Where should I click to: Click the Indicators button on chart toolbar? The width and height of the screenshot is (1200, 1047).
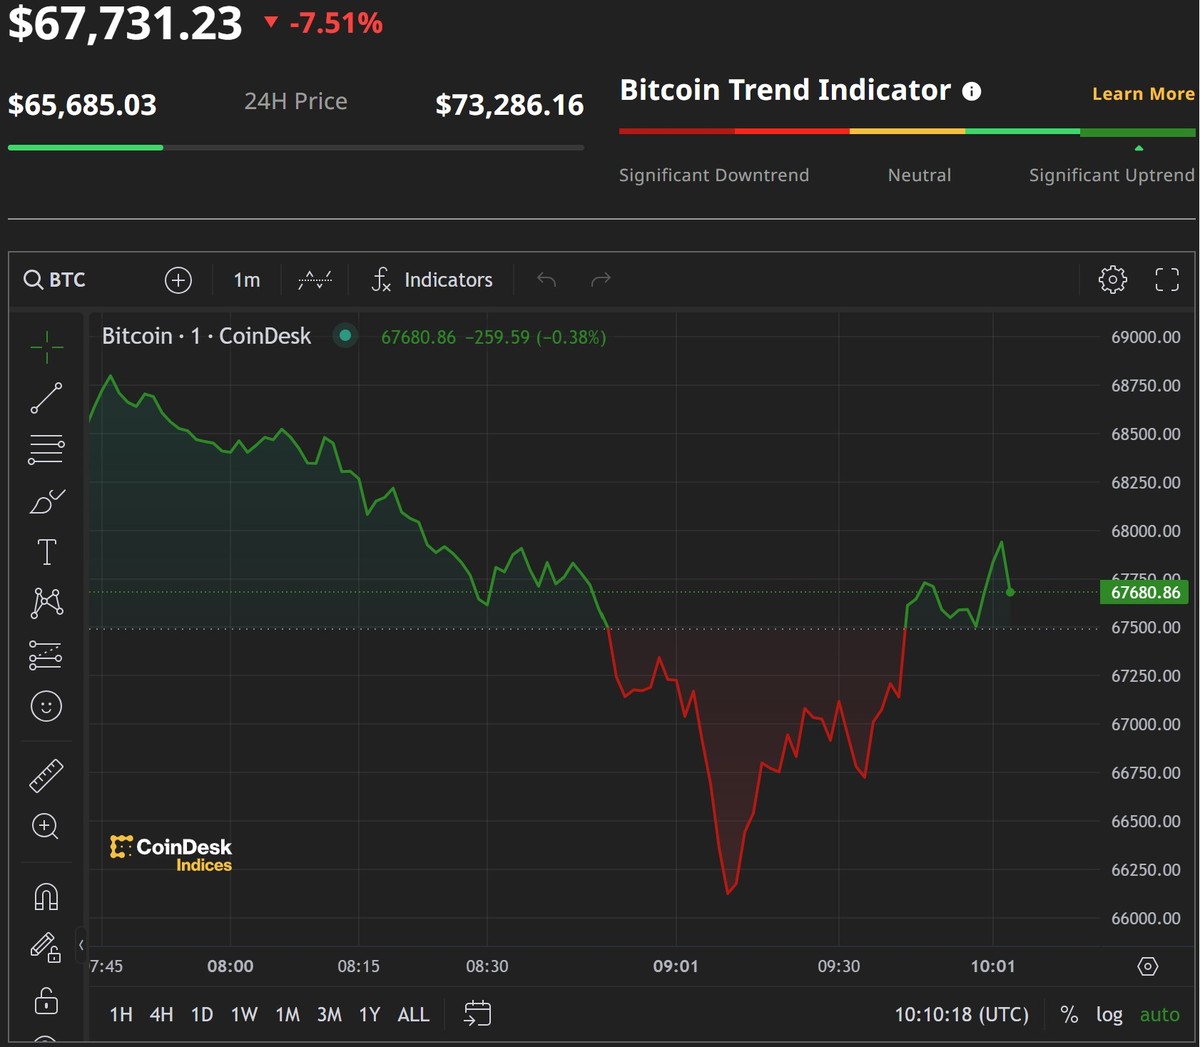point(430,280)
